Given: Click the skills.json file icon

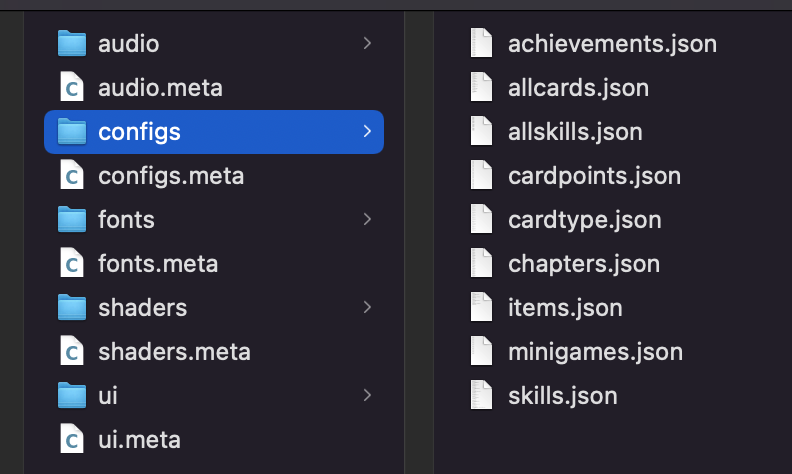Looking at the screenshot, I should [482, 395].
